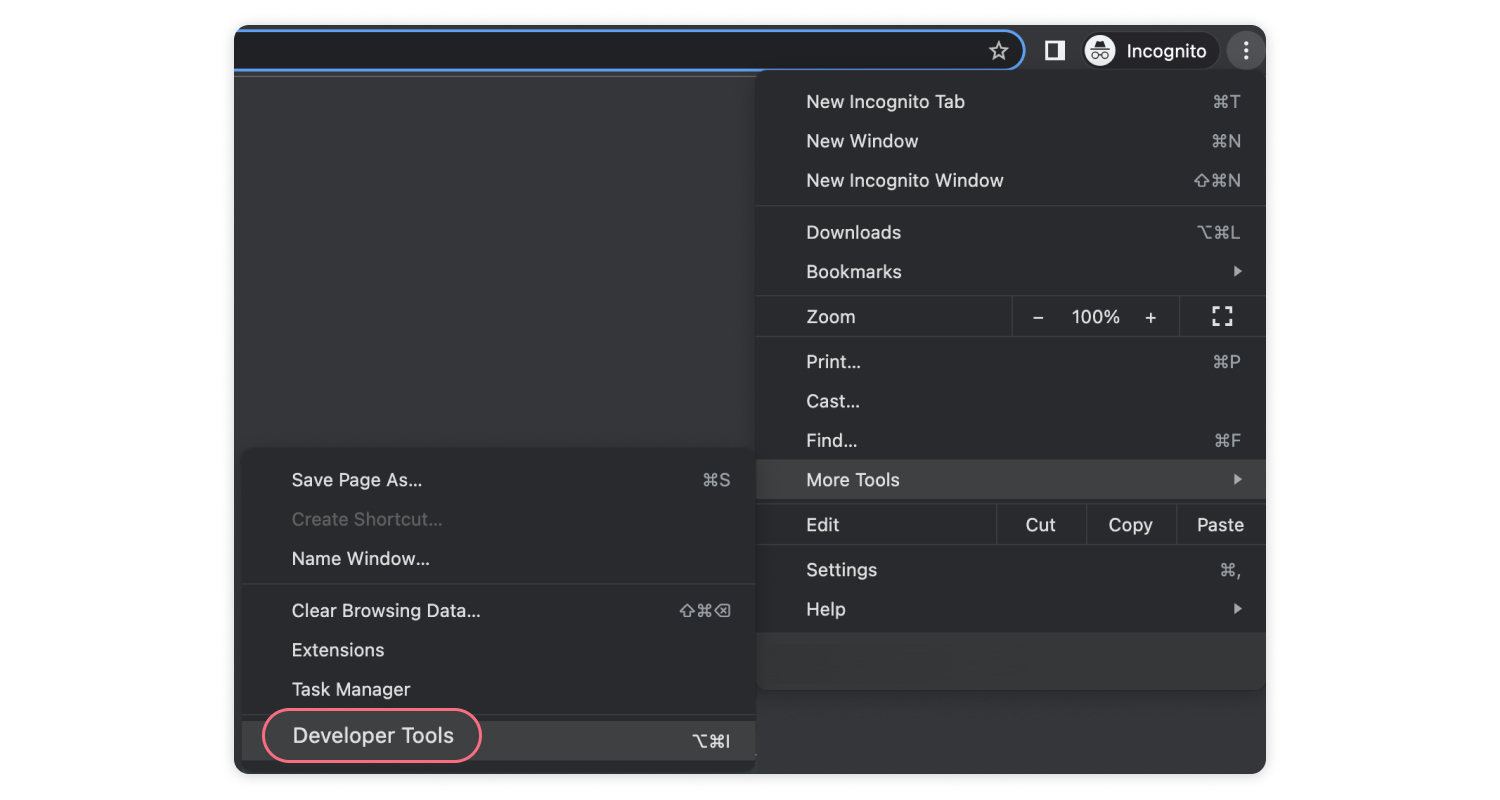Click the Incognito profile icon
Image resolution: width=1500 pixels, height=800 pixels.
[1098, 50]
